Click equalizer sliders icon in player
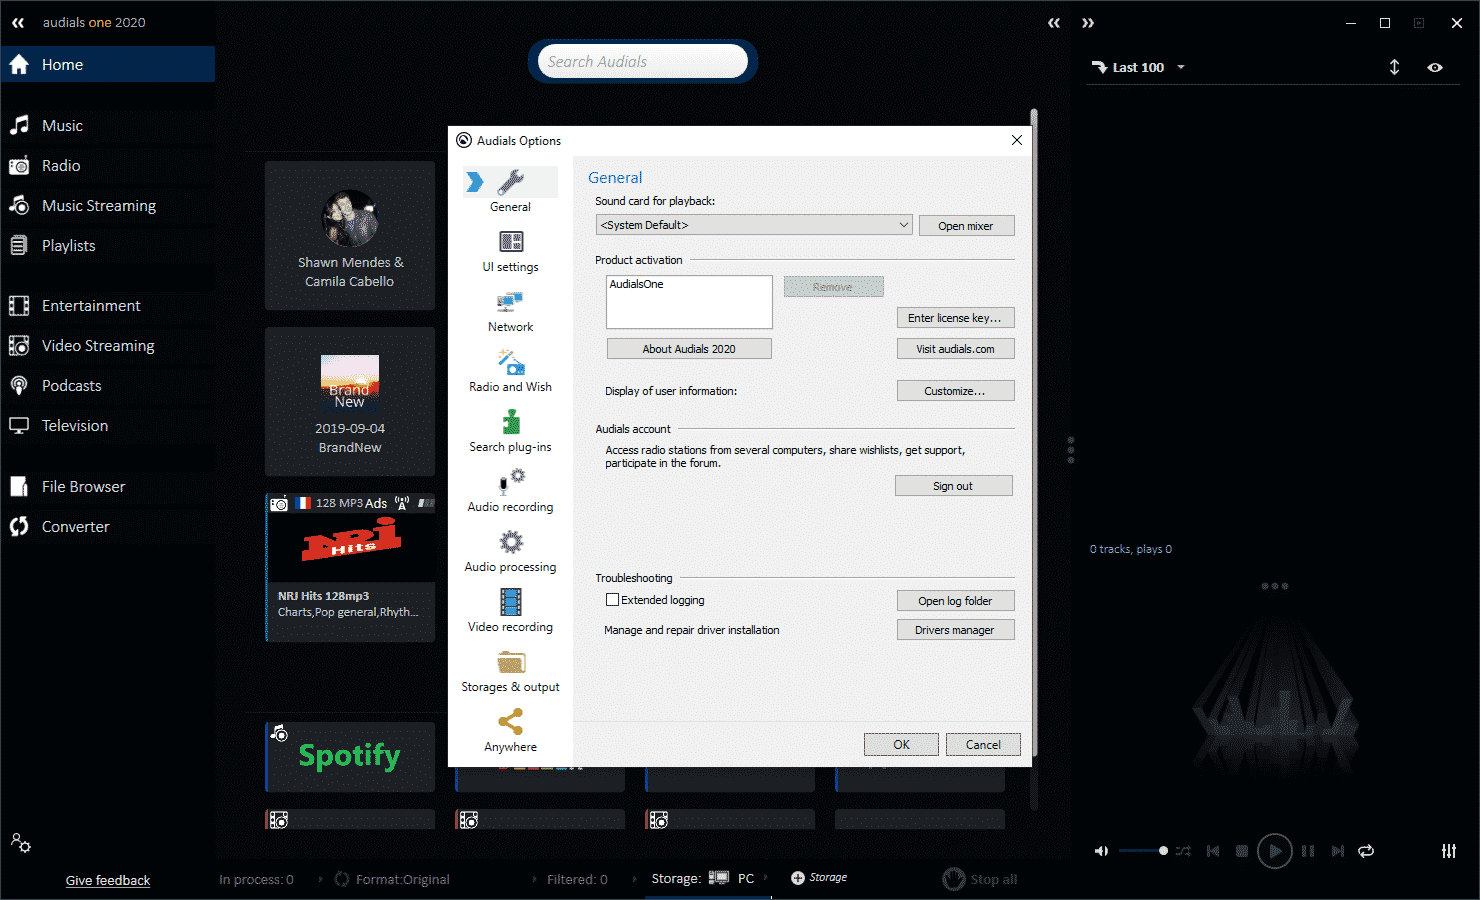 (1449, 851)
